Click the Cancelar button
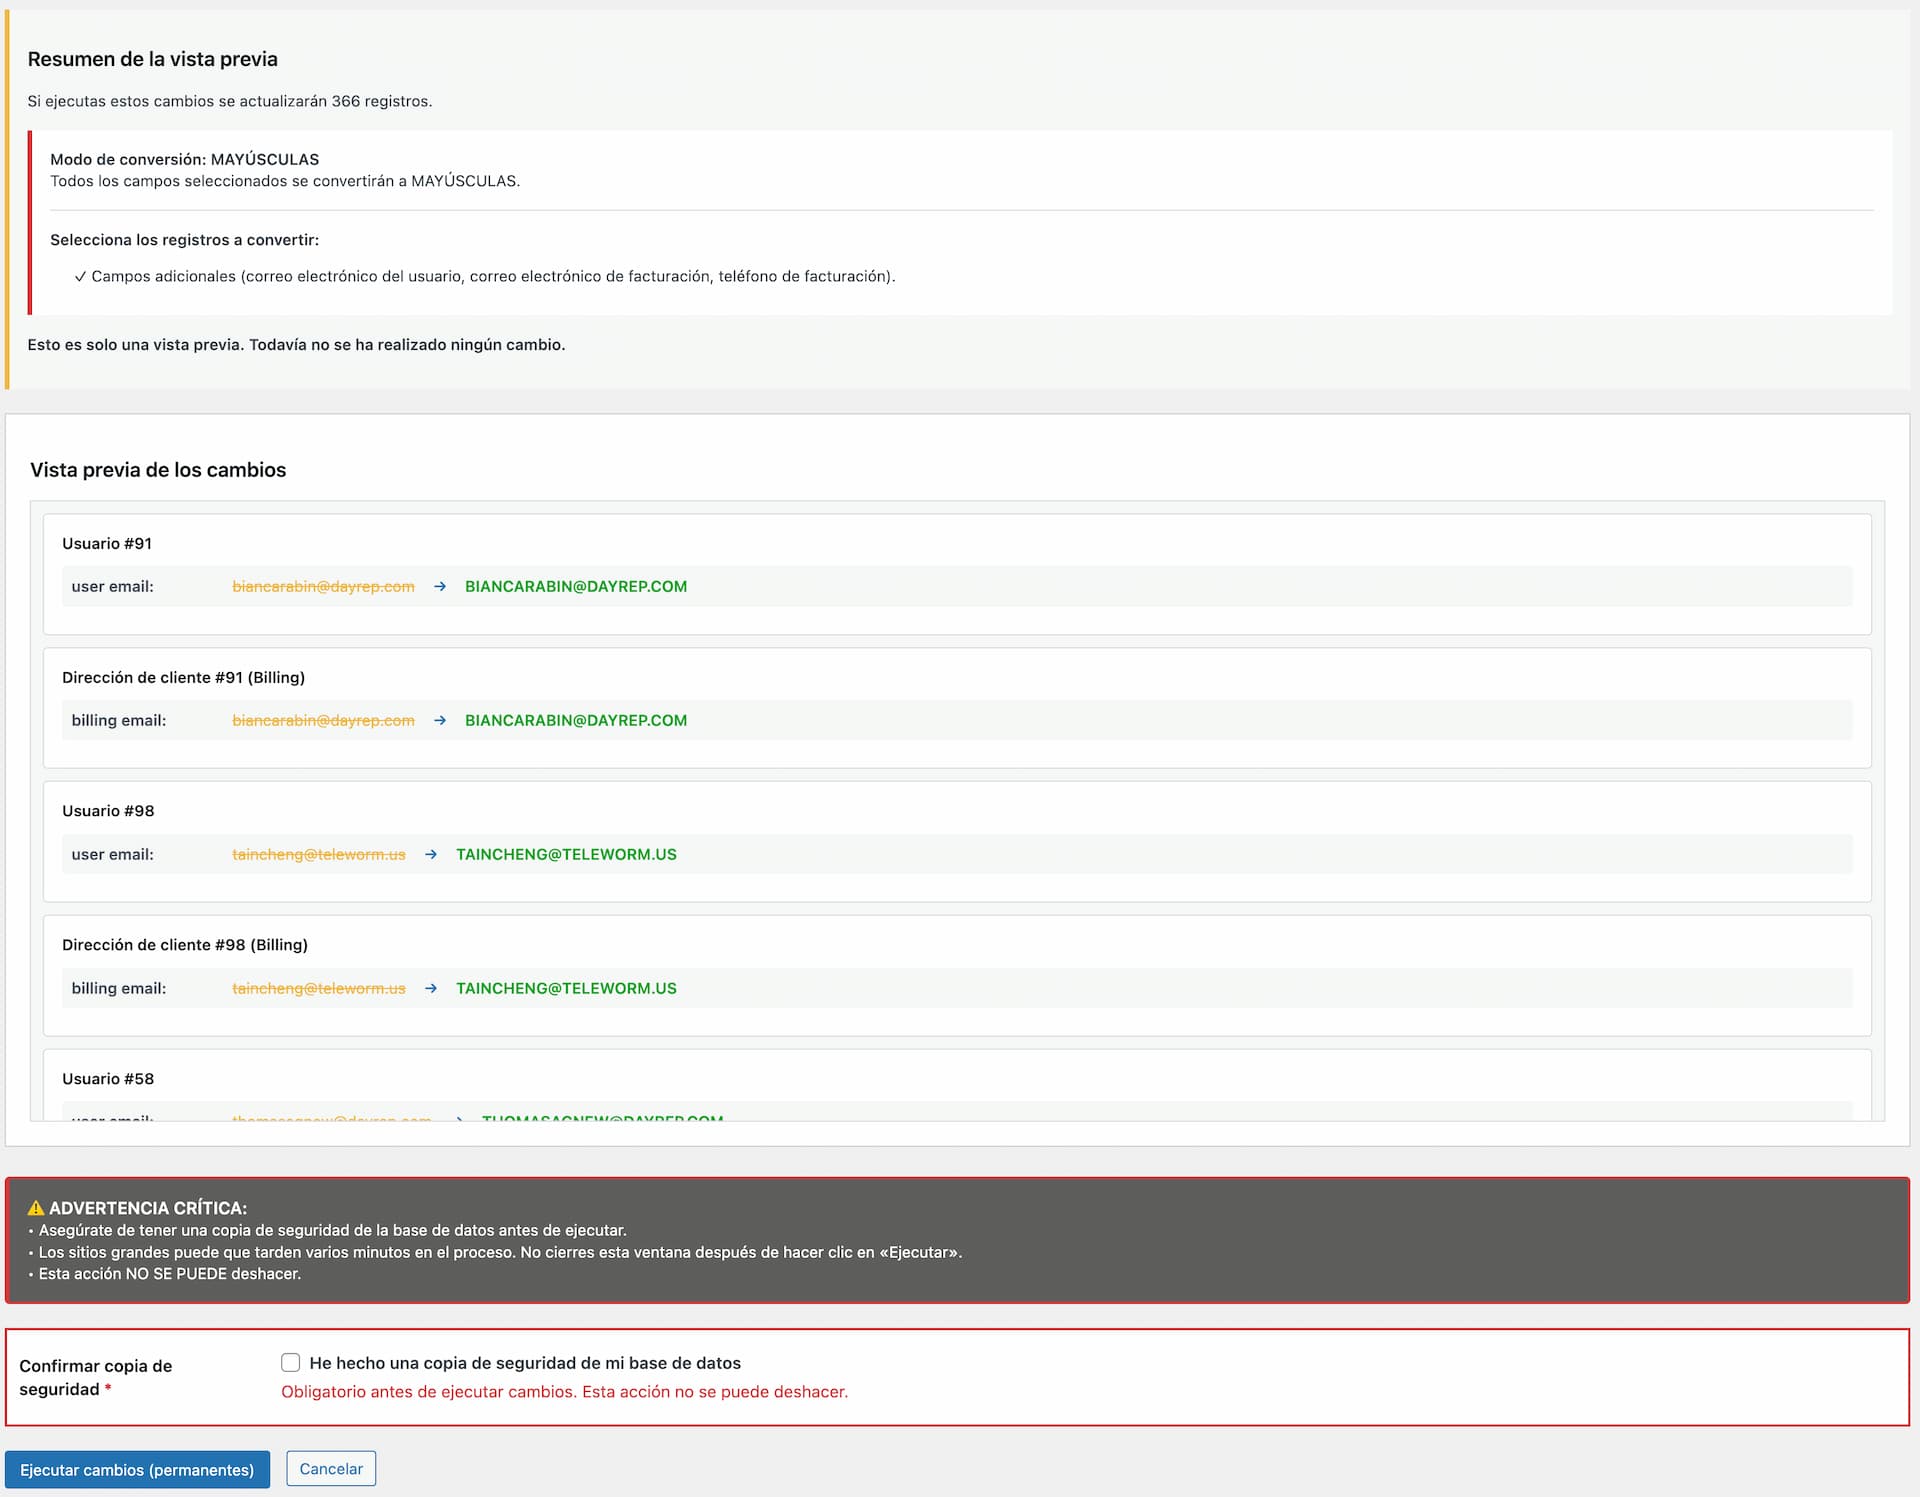The width and height of the screenshot is (1920, 1497). pyautogui.click(x=331, y=1468)
